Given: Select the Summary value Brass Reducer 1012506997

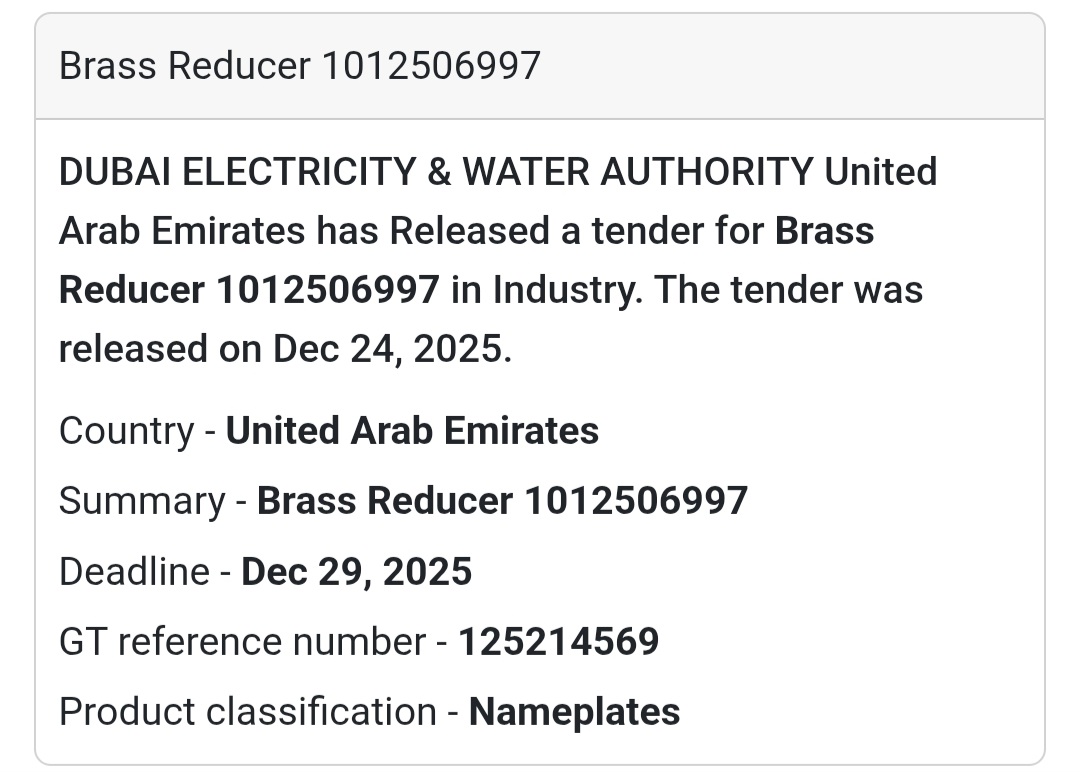Looking at the screenshot, I should click(x=502, y=501).
